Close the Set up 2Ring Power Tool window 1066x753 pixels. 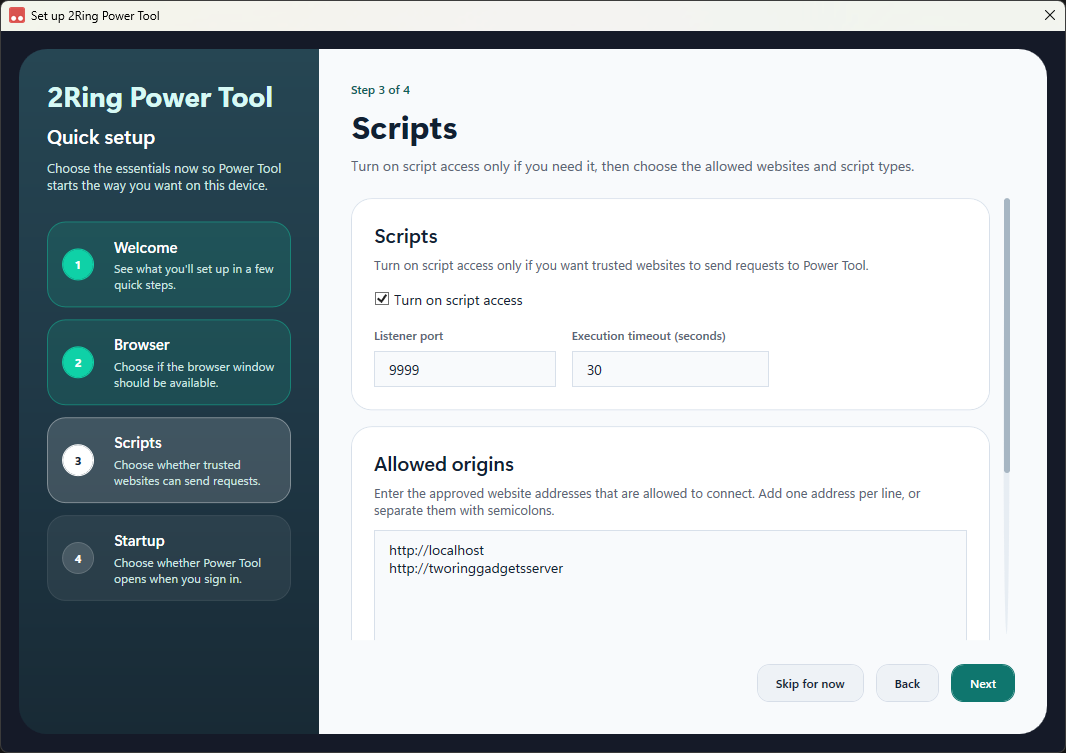[x=1050, y=16]
